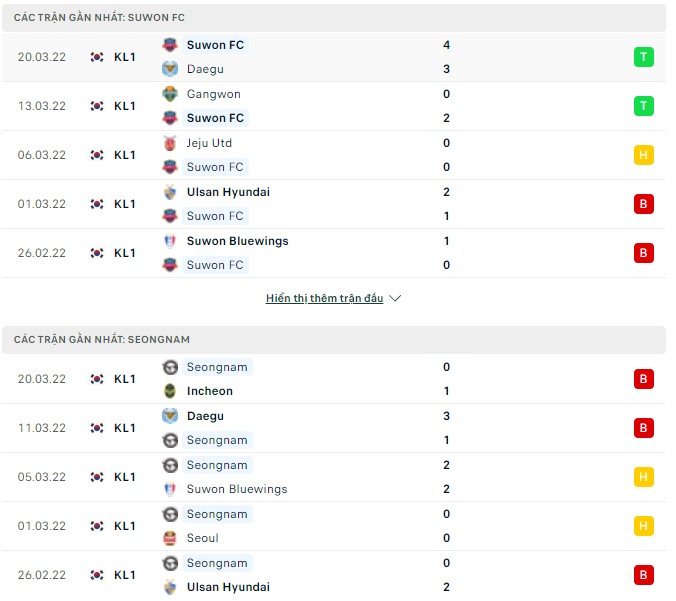Click the Jeju Utd team crest
The width and height of the screenshot is (676, 601).
tap(169, 143)
